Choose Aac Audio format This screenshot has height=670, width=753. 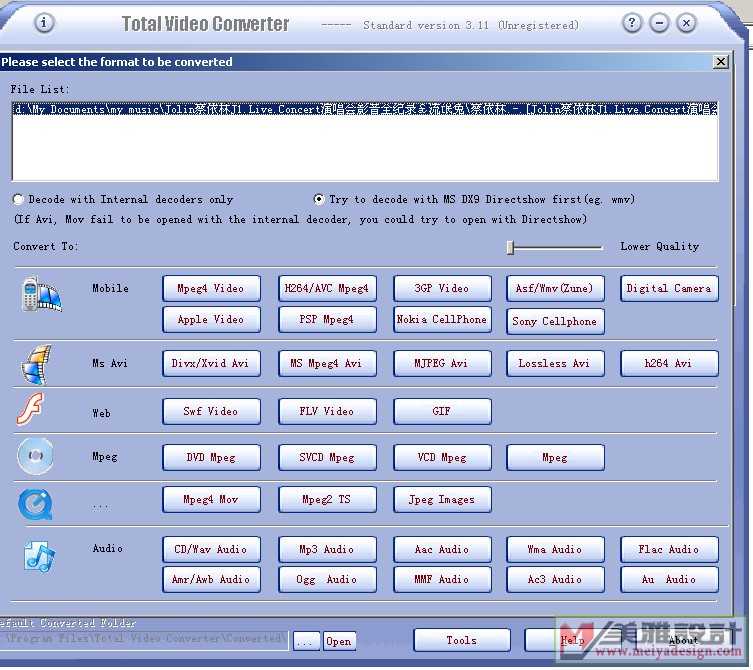point(442,549)
